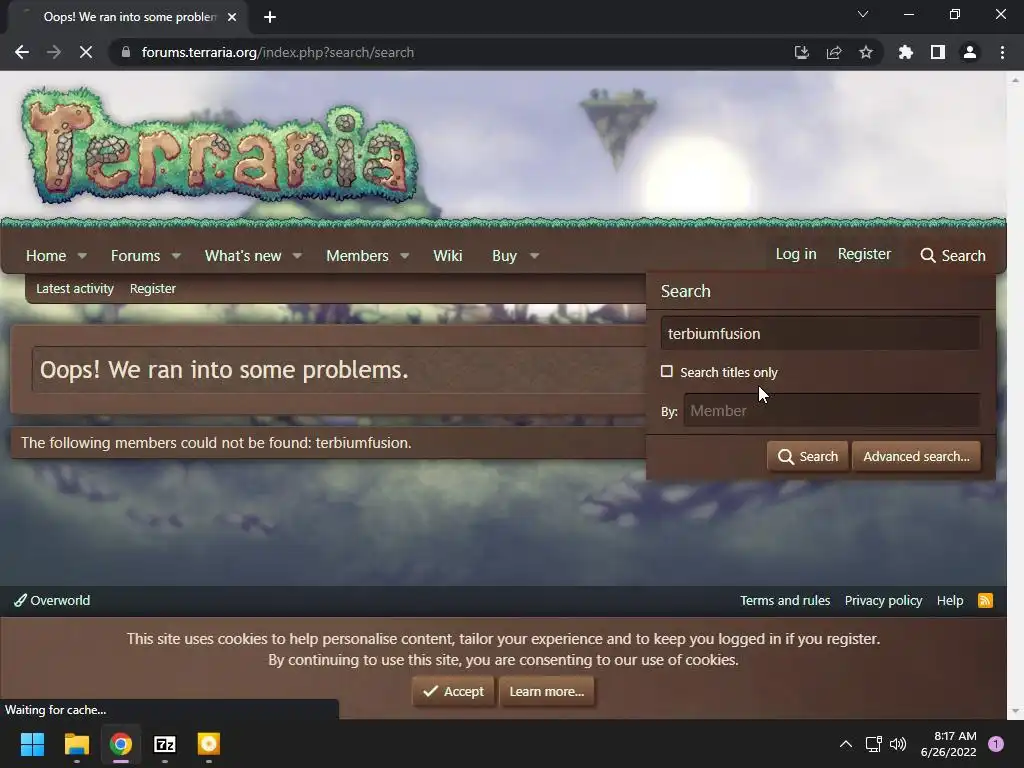Open Latest activity sub-navigation link
Viewport: 1024px width, 768px height.
74,289
